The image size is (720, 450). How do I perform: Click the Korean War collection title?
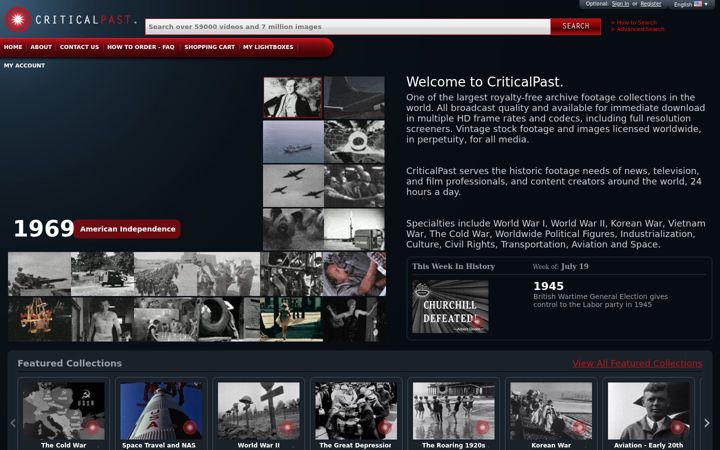tap(551, 445)
